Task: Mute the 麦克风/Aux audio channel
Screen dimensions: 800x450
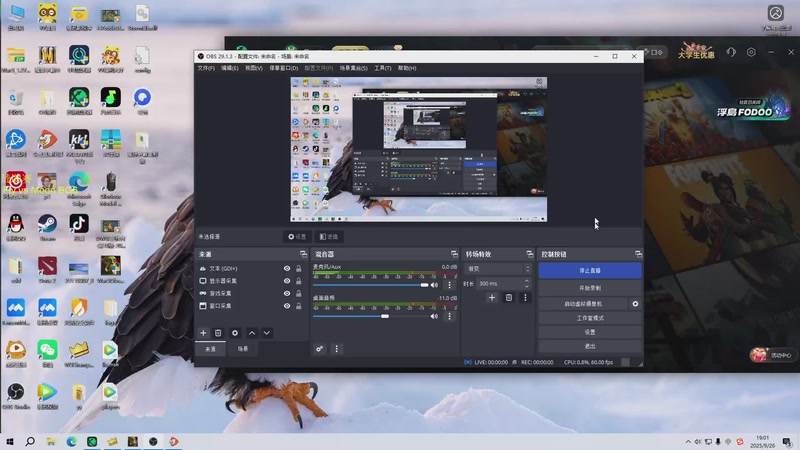Action: coord(434,285)
